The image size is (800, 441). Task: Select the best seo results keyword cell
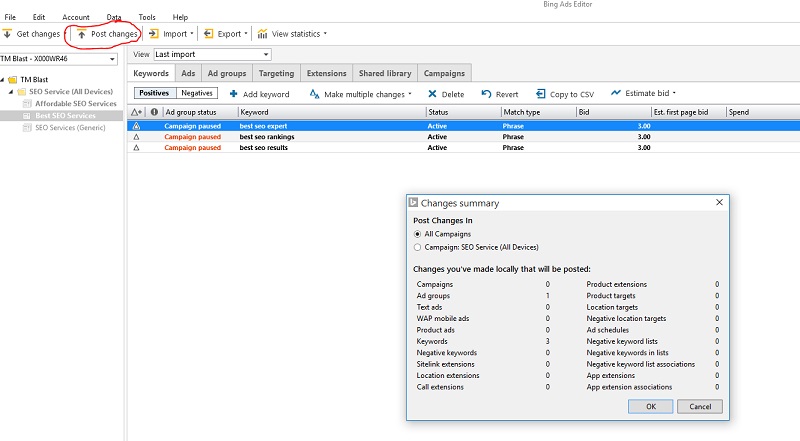(x=264, y=148)
